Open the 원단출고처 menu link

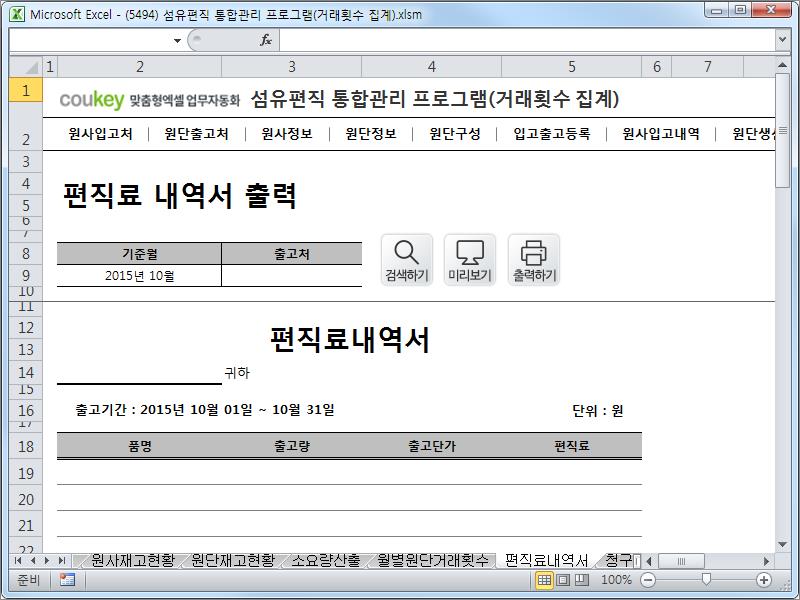[196, 134]
